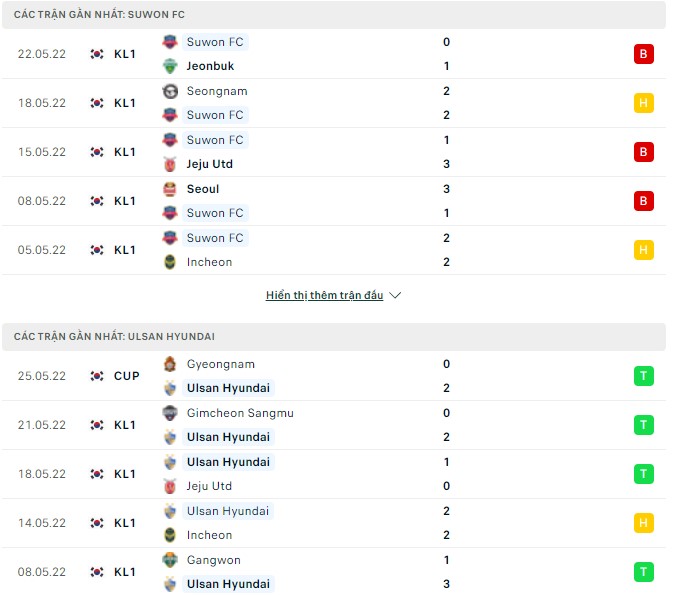Expand more matches with the chevron arrow
The width and height of the screenshot is (675, 595).
point(395,296)
